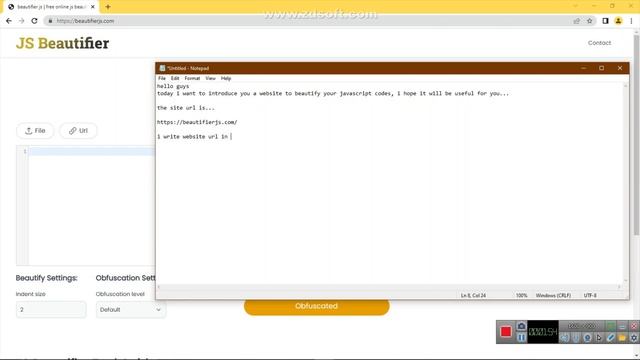Click the recorder frame counter display

click(x=582, y=326)
